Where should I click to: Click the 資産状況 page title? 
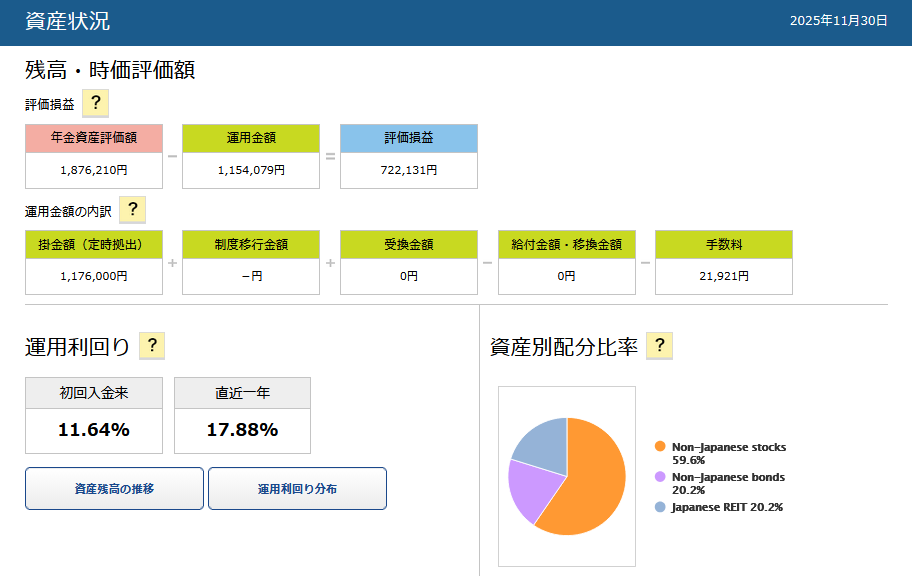point(67,22)
